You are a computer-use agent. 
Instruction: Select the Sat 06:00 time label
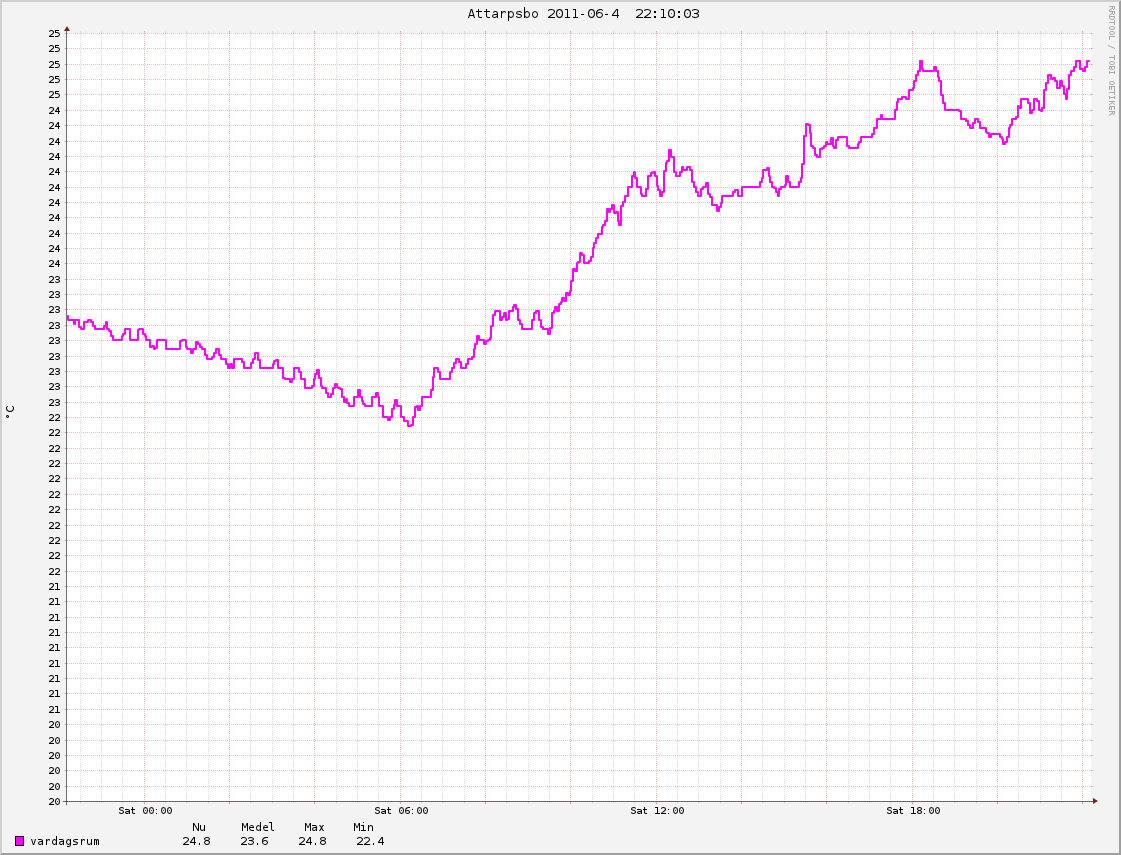click(x=401, y=811)
